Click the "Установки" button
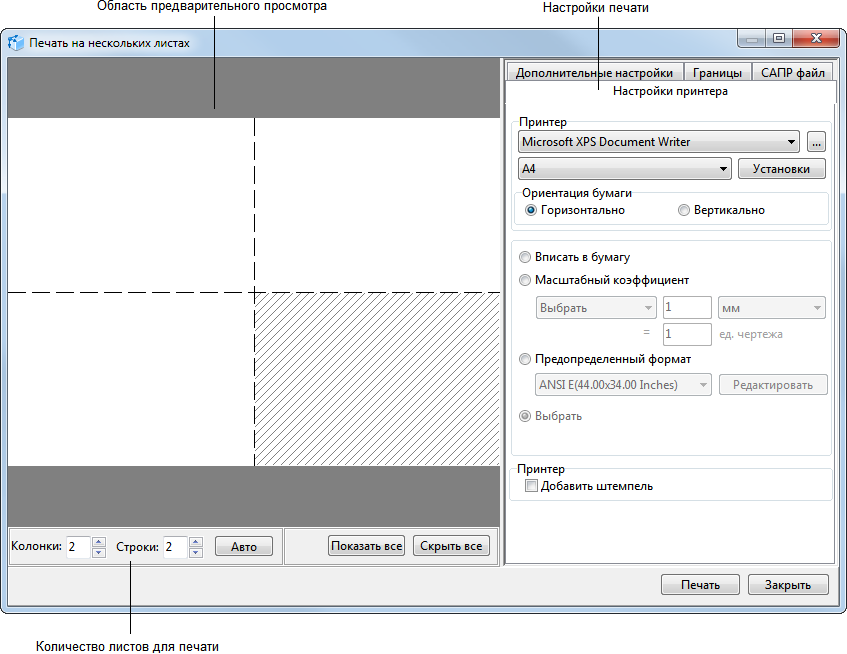This screenshot has width=847, height=654. tap(781, 168)
